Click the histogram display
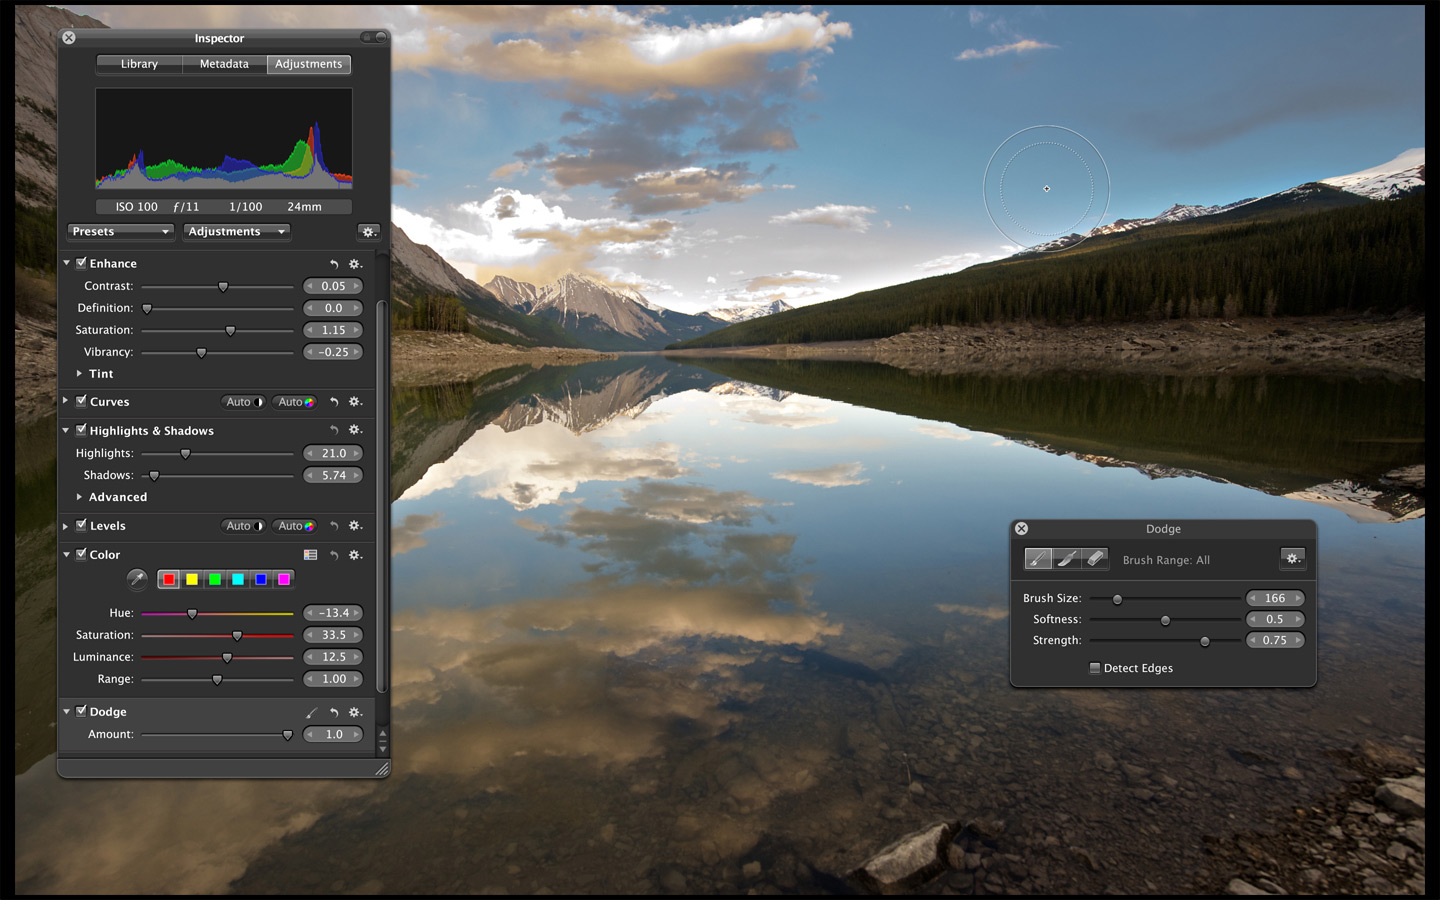1440x900 pixels. click(224, 138)
